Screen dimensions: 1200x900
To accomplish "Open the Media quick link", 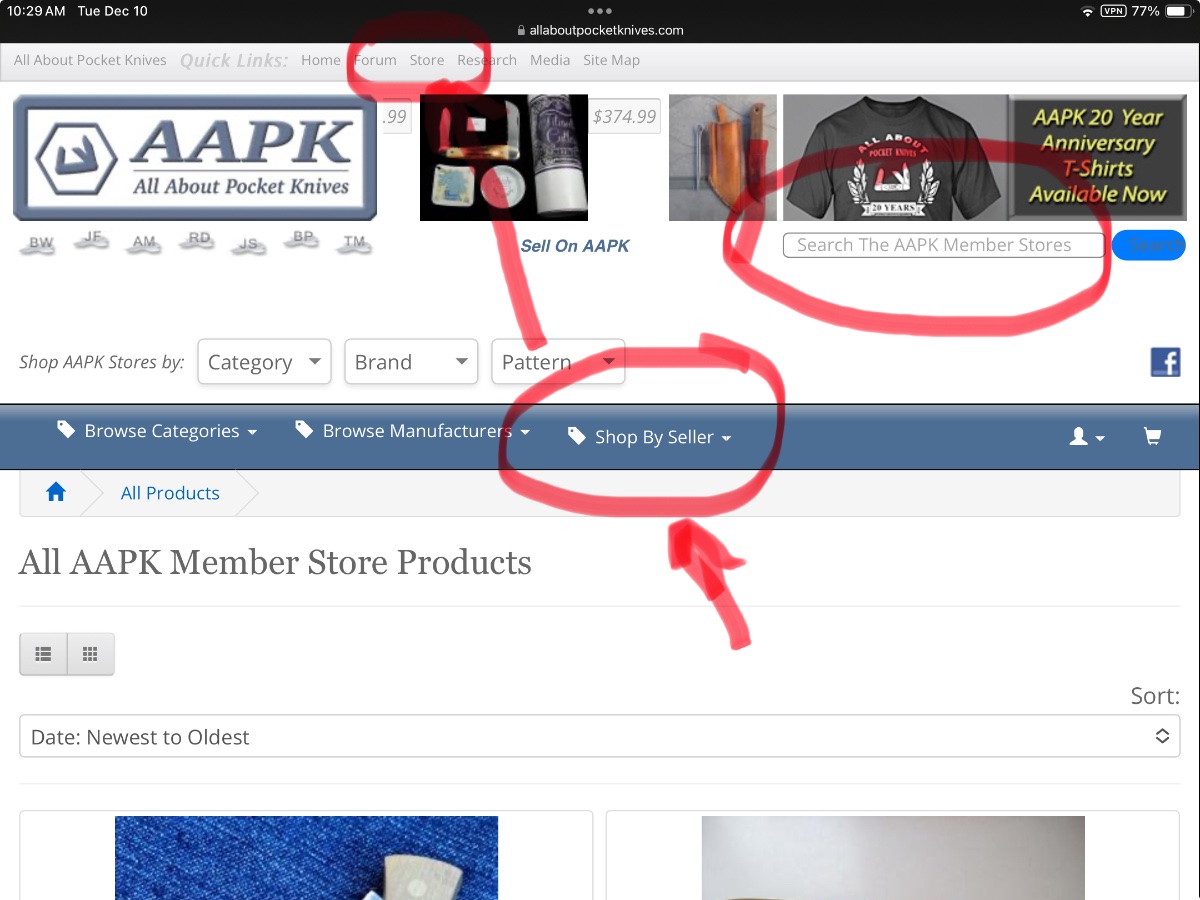I will tap(550, 60).
